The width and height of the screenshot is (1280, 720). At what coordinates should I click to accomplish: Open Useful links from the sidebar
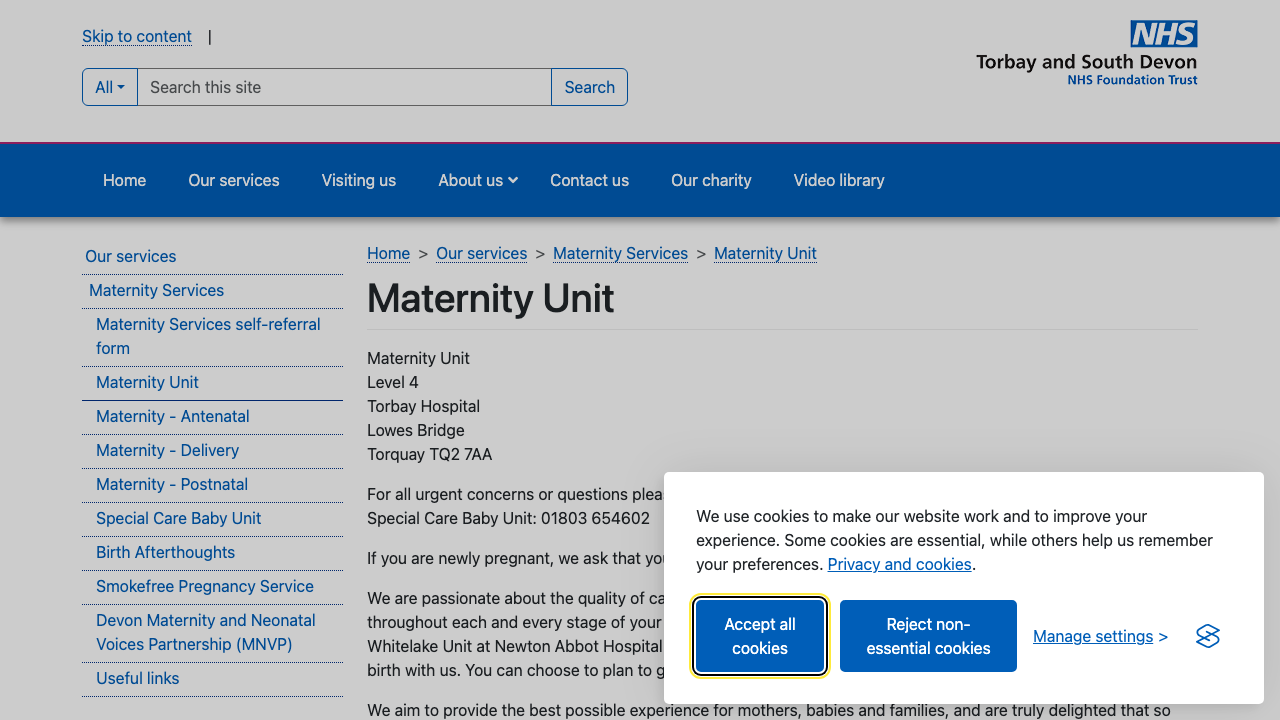pyautogui.click(x=137, y=678)
